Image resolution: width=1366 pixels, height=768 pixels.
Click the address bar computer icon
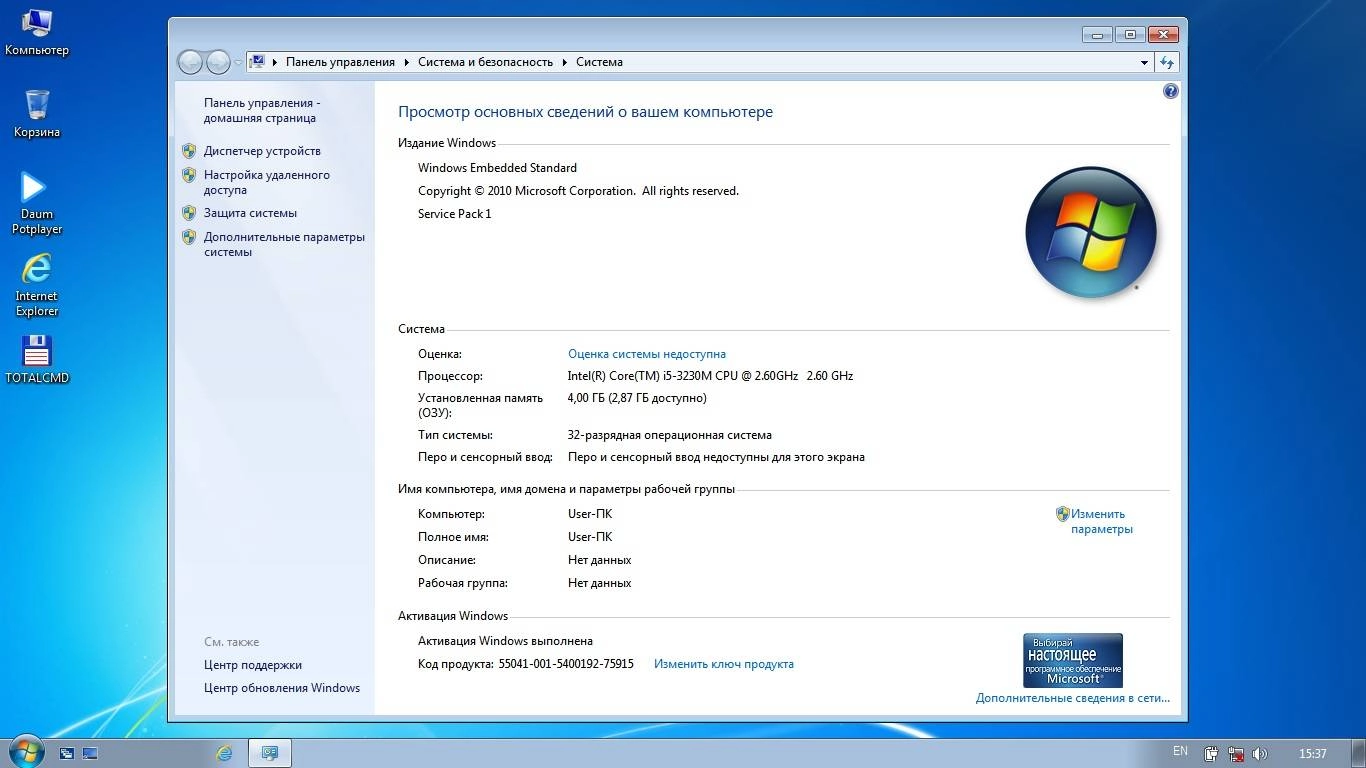click(258, 62)
